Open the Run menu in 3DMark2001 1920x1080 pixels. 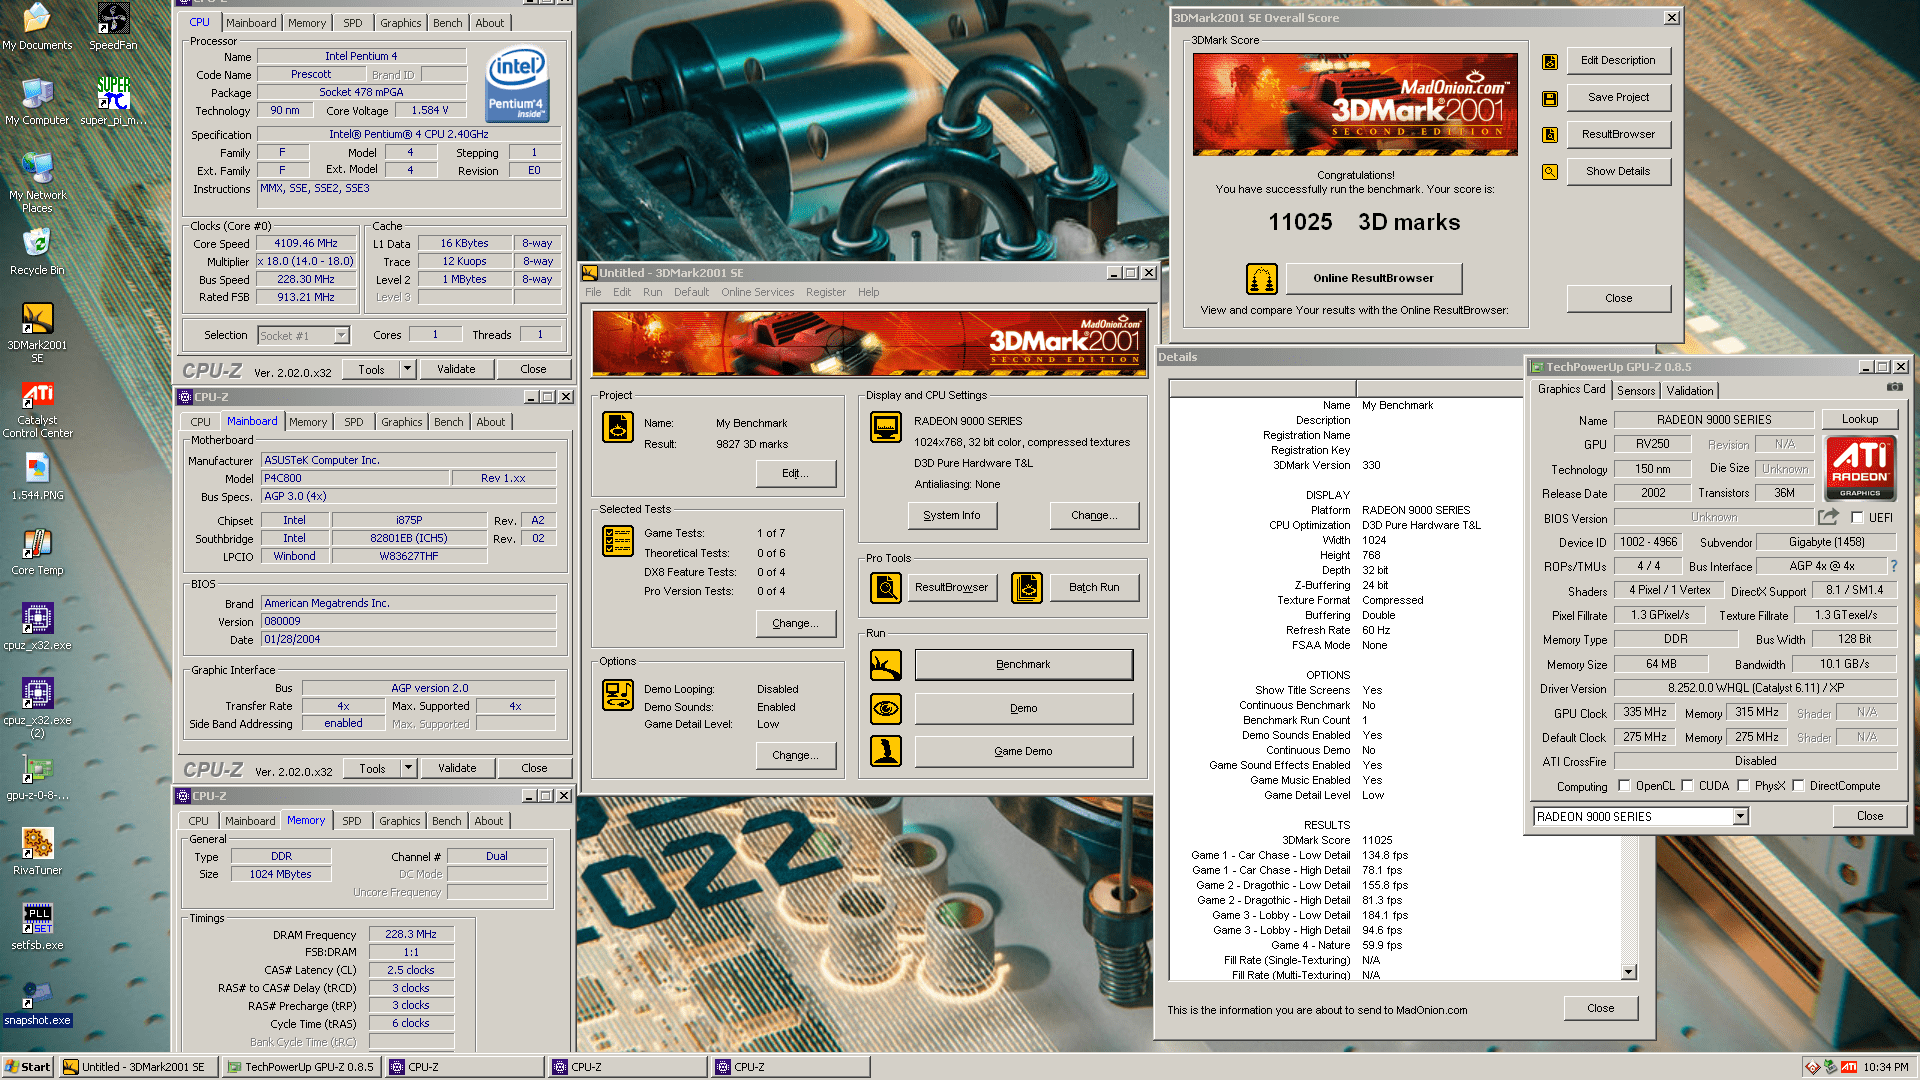point(652,293)
